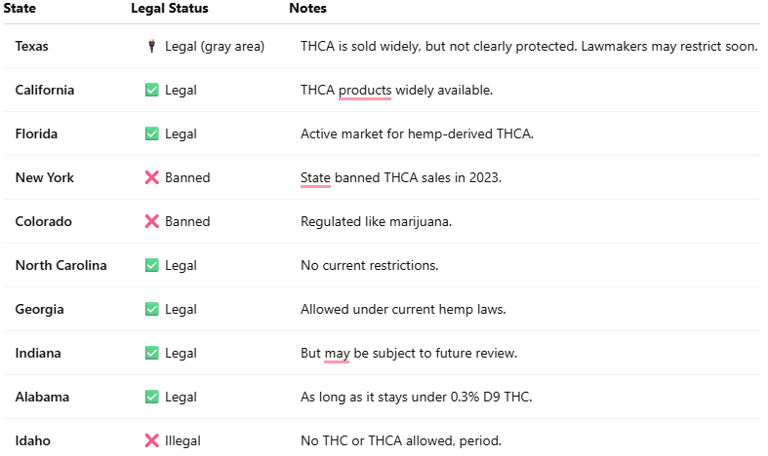The width and height of the screenshot is (768, 456).
Task: Click red X icon in New York row
Action: (152, 178)
